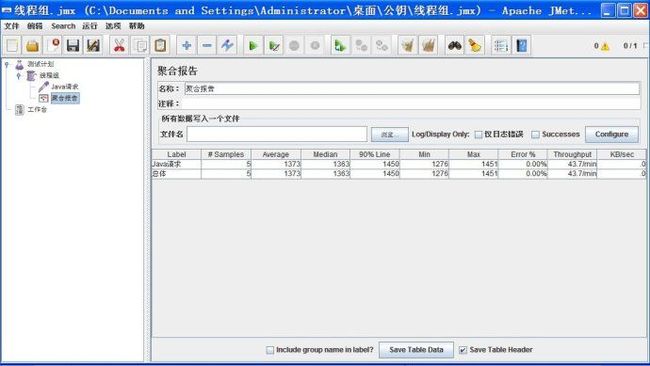Open help with the blue book icon
Screen dimensions: 650x366
point(521,46)
